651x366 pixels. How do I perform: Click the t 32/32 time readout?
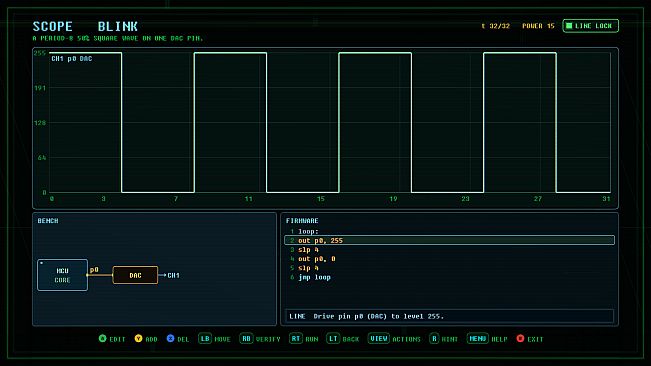(495, 26)
